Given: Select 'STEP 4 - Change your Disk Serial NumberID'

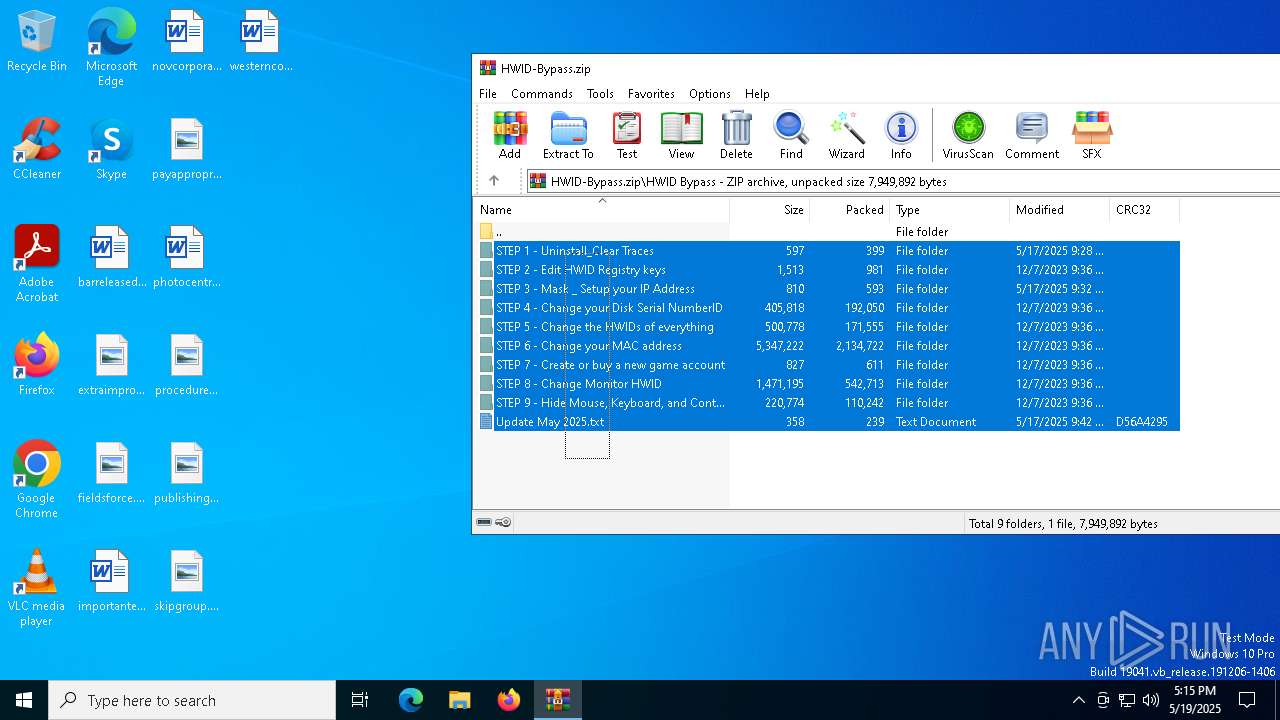Looking at the screenshot, I should [827, 308].
